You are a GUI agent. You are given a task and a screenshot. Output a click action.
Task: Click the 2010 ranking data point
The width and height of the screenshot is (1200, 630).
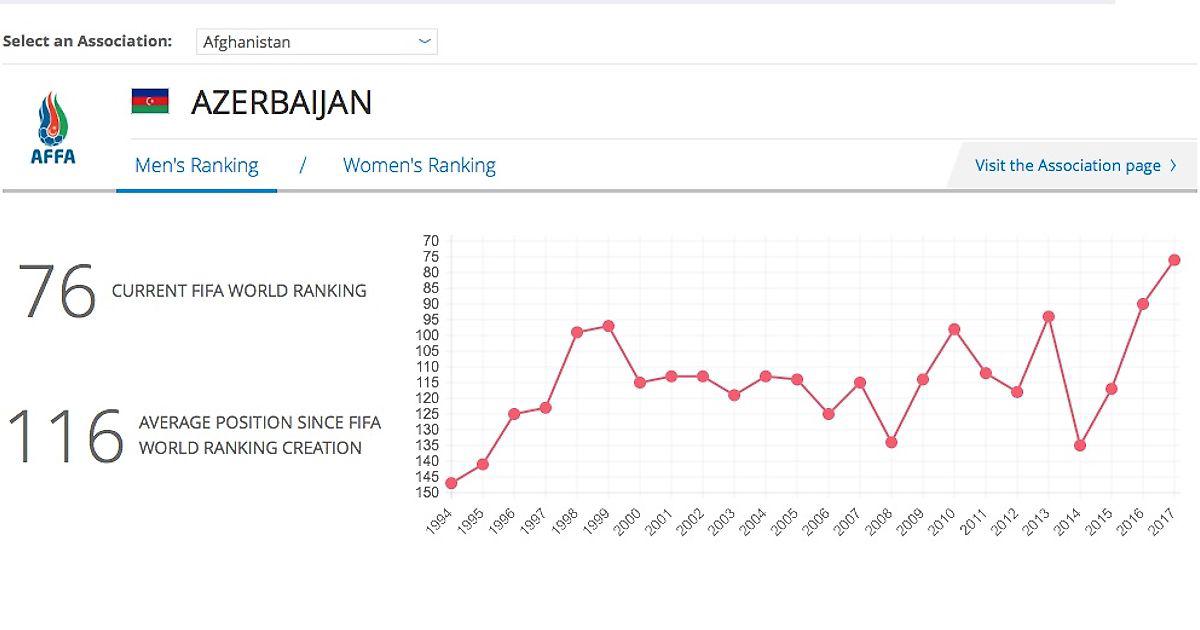tap(954, 329)
